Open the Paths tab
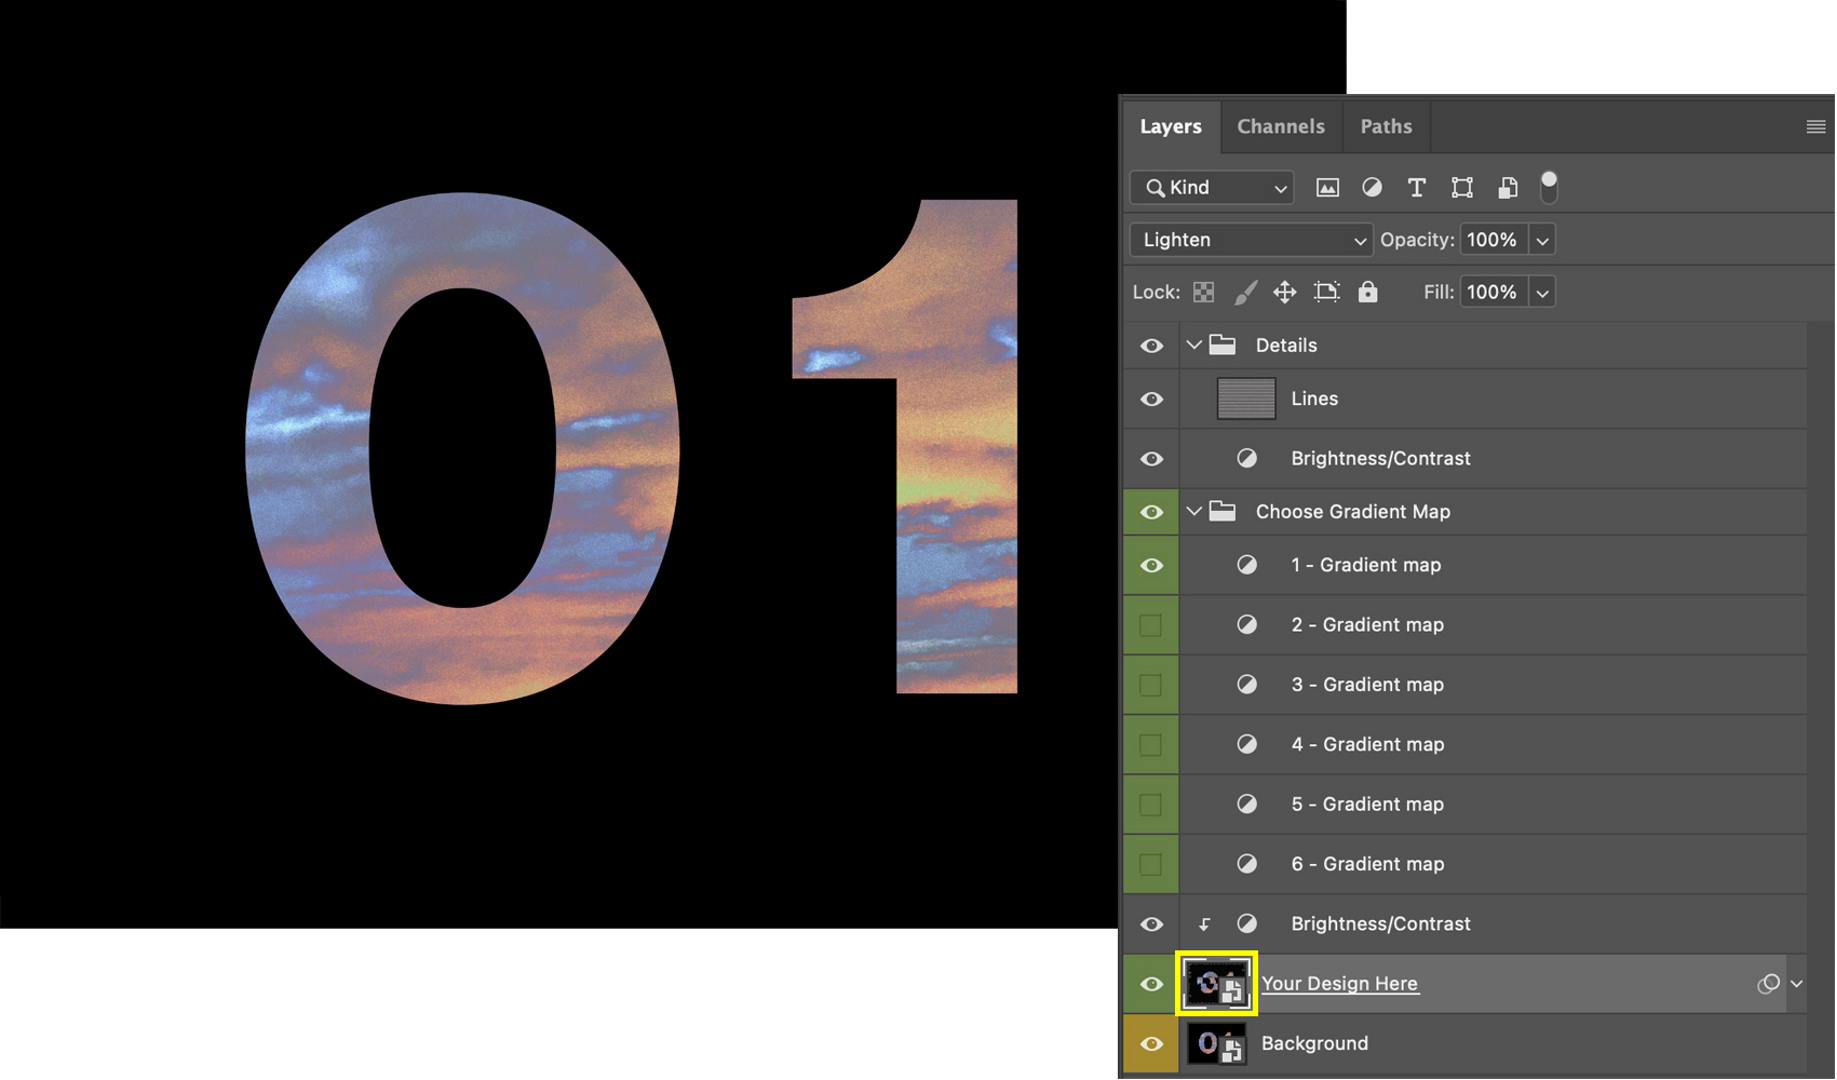The height and width of the screenshot is (1080, 1837). point(1385,126)
